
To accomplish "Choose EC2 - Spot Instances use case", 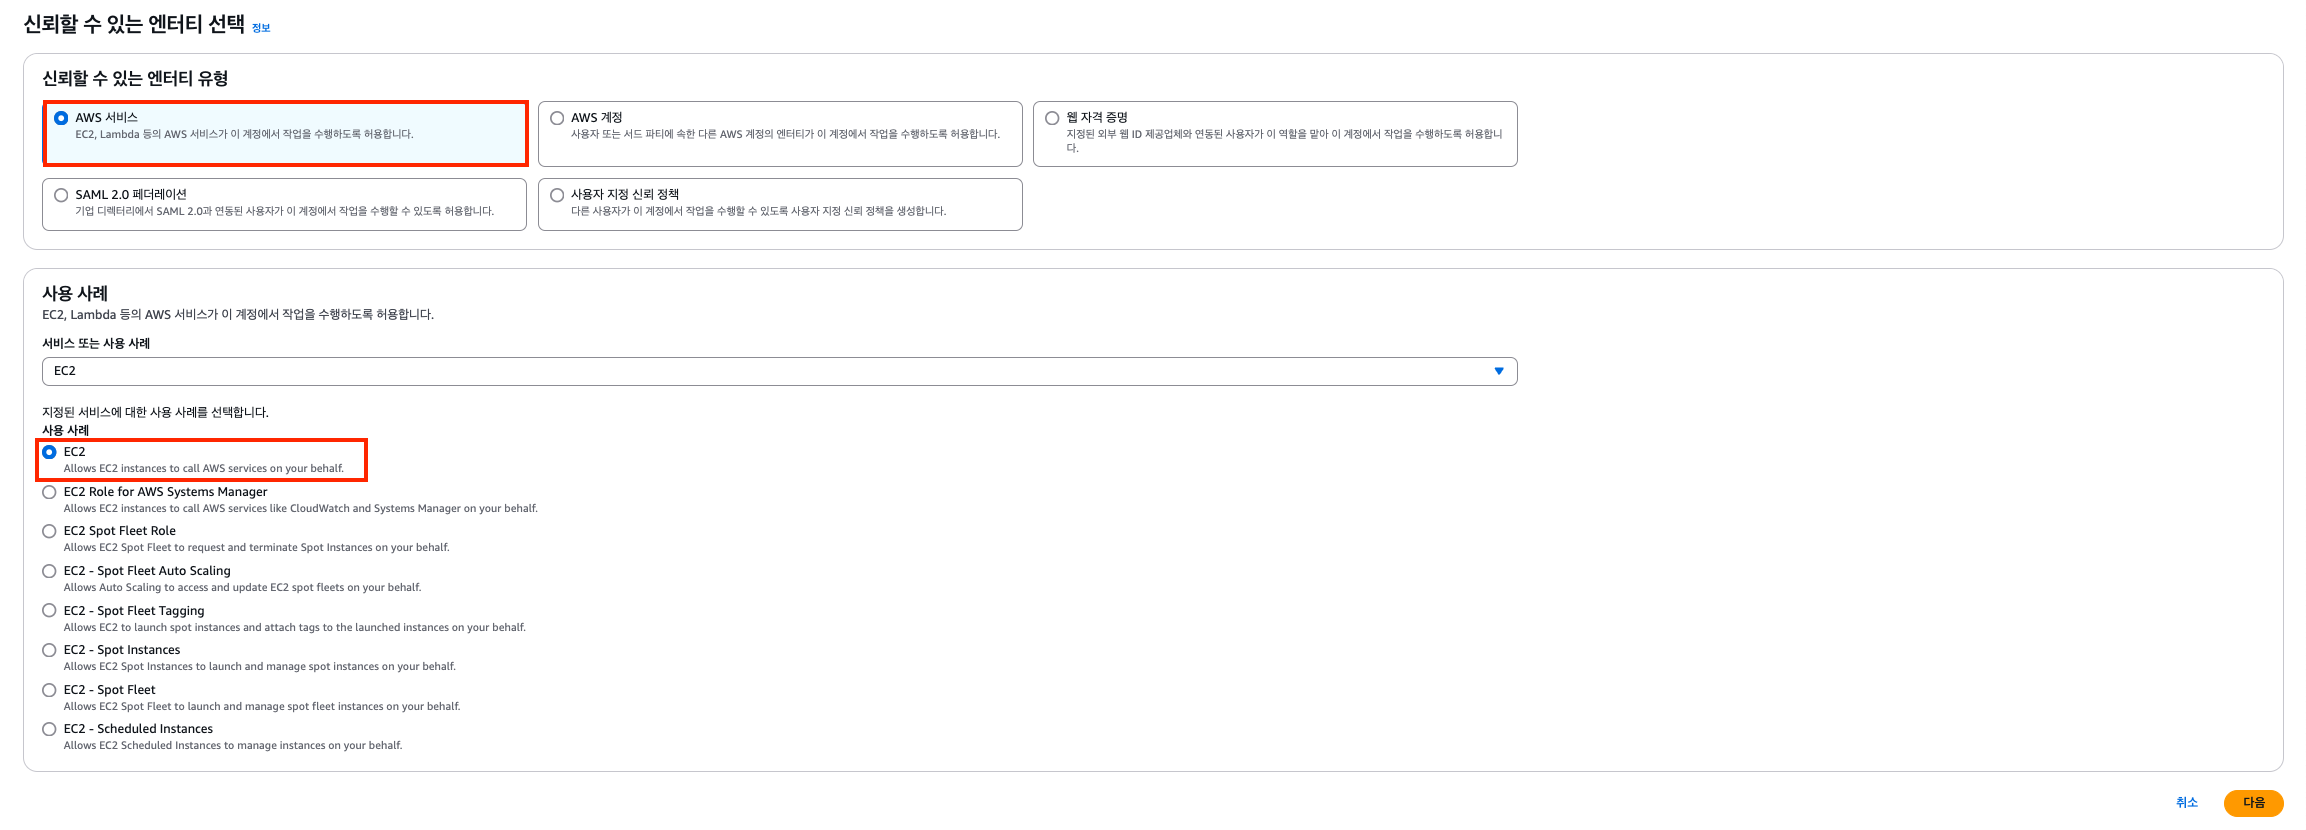I will point(49,650).
